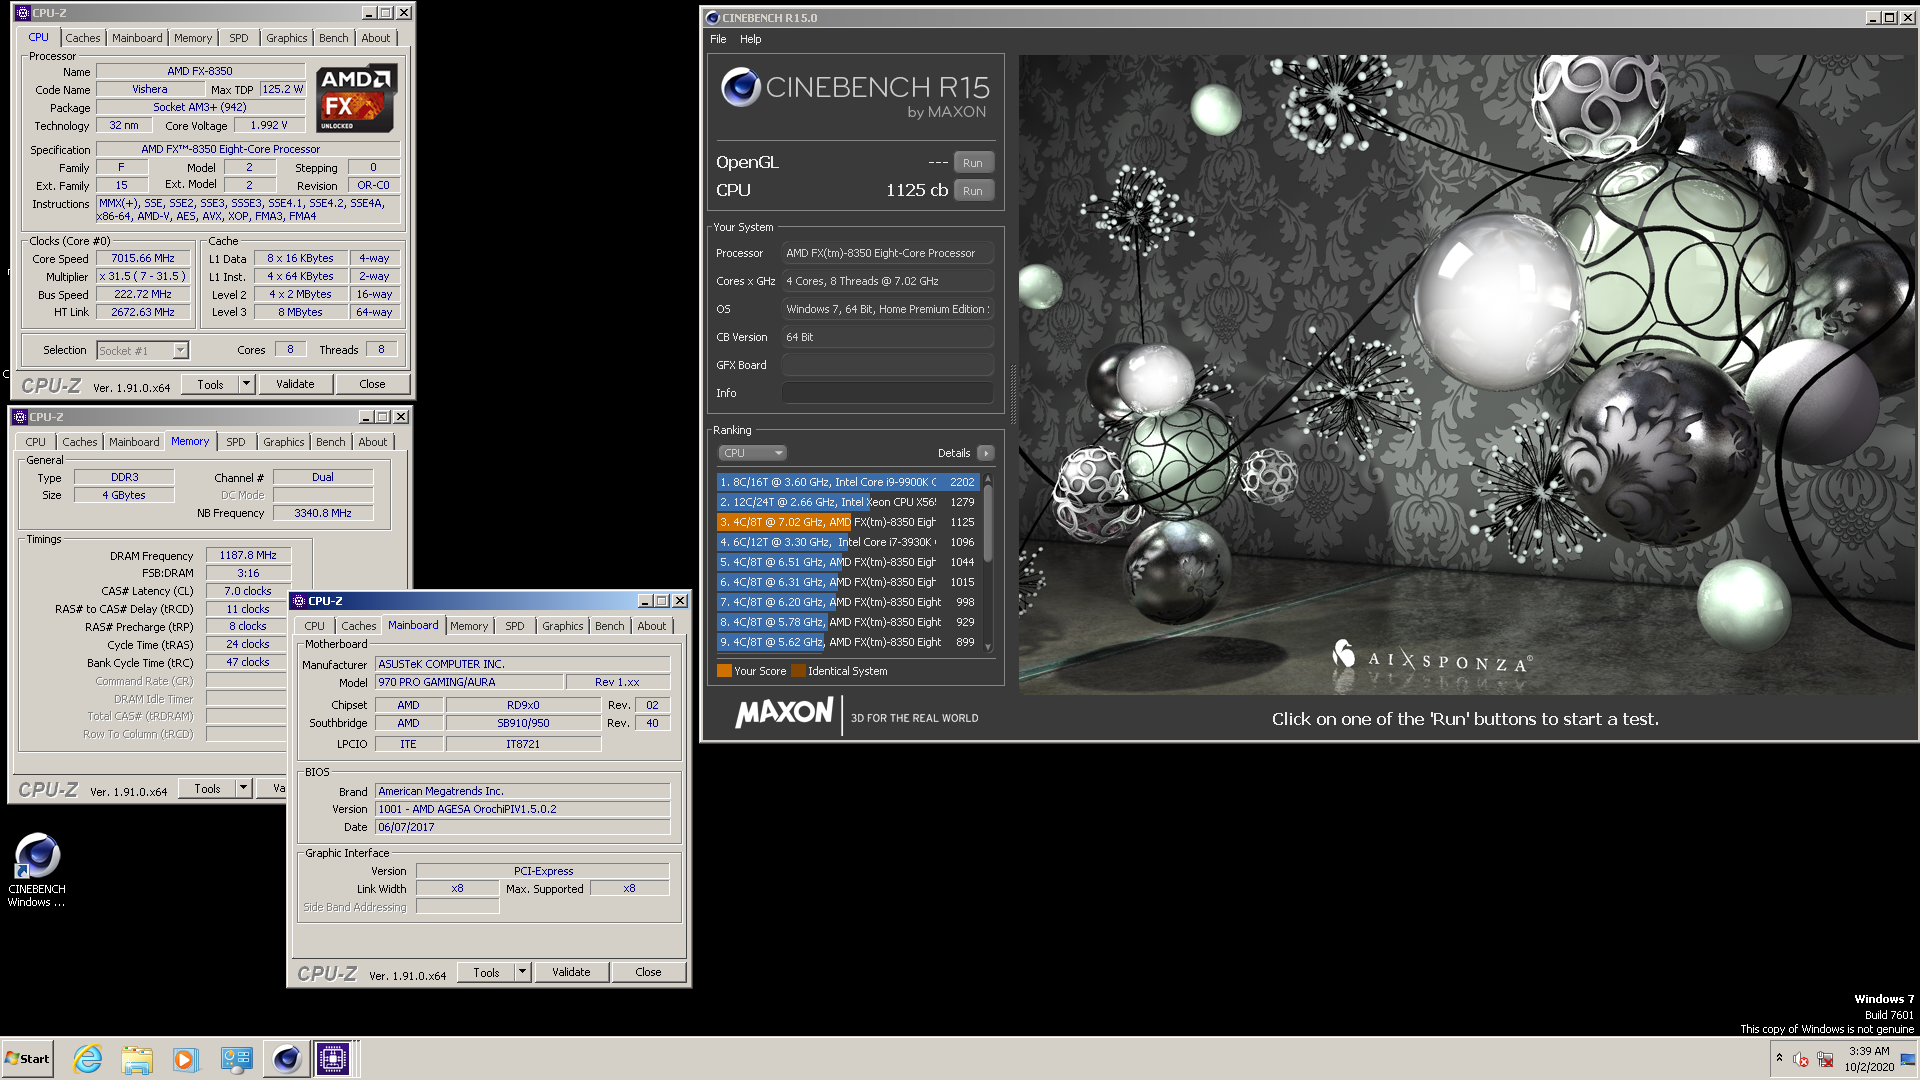Select ranking row '8C/16T @ 3.60 GHz, Intel Core i9-9900K'
The width and height of the screenshot is (1920, 1080).
848,482
